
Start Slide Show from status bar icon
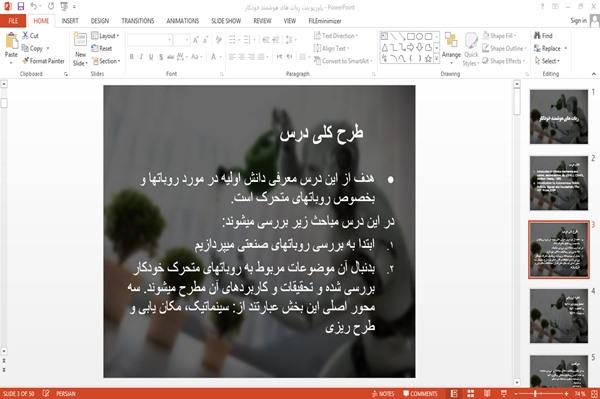[504, 394]
